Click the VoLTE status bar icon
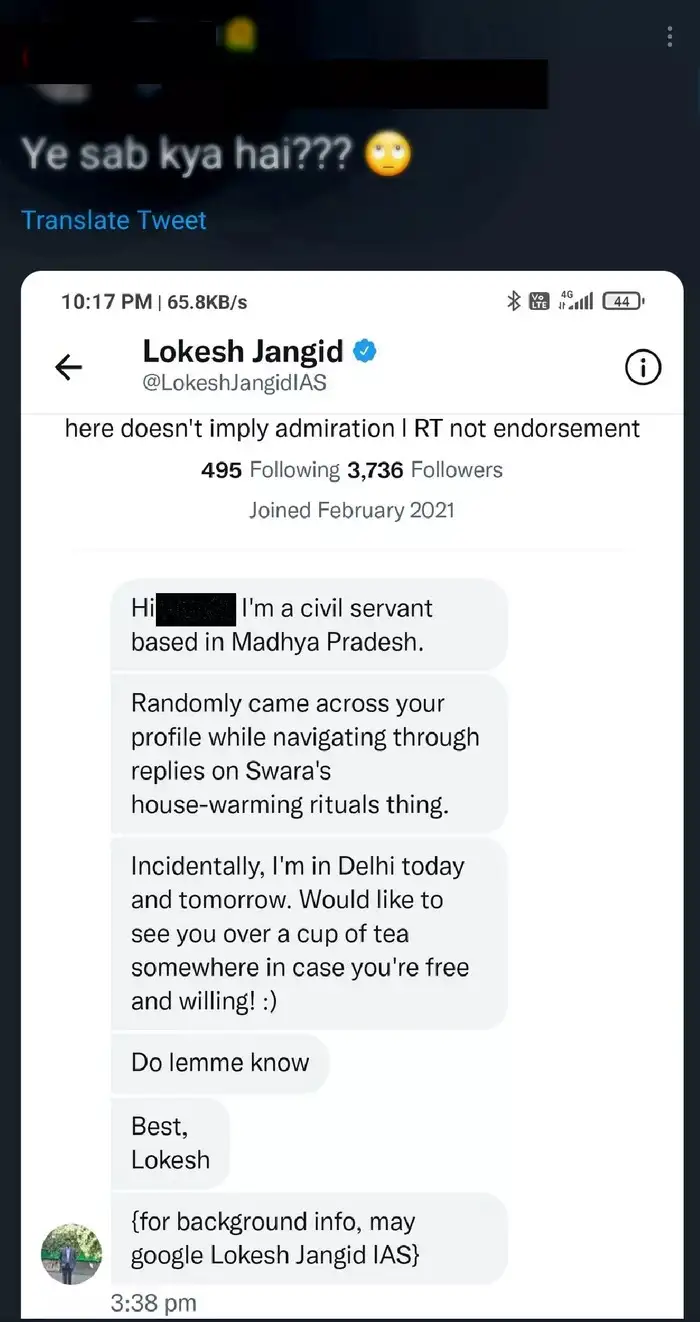This screenshot has width=700, height=1322. click(x=539, y=300)
